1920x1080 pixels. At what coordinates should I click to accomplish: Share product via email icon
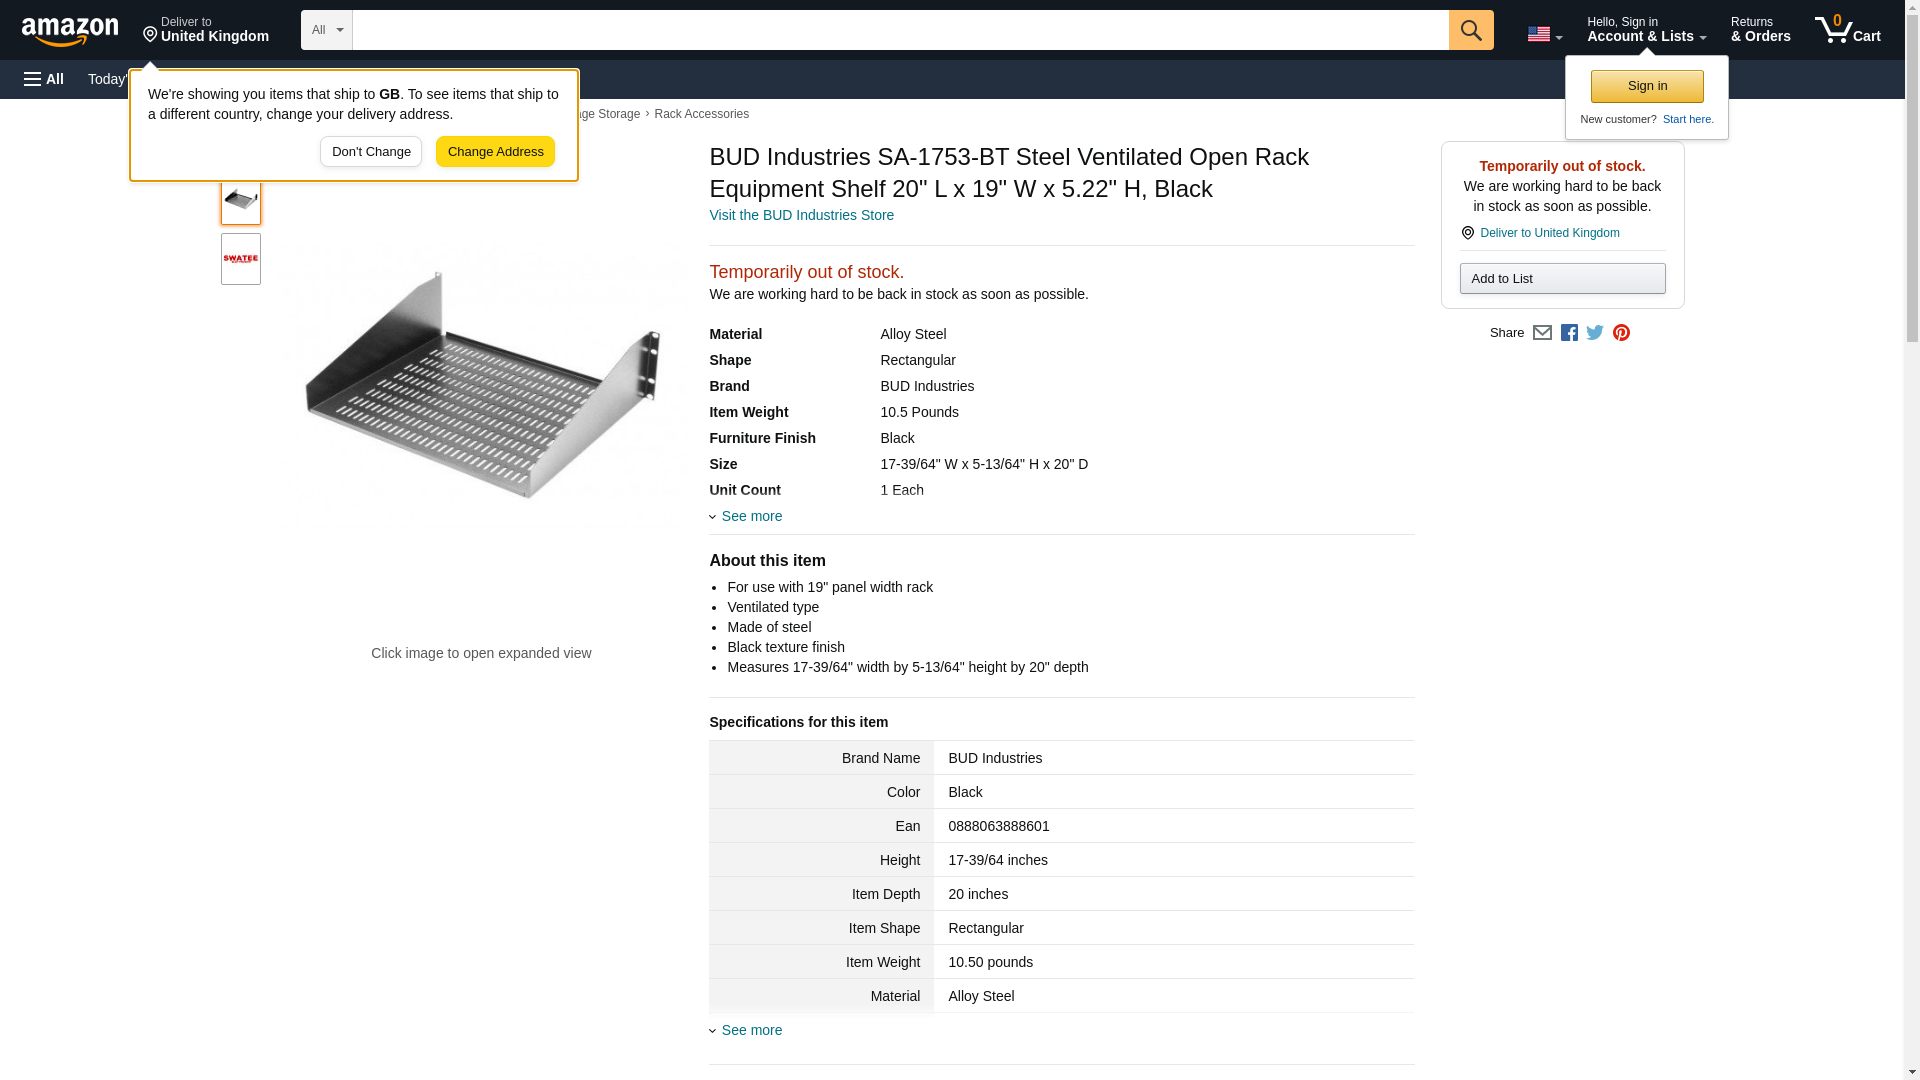coord(1542,333)
